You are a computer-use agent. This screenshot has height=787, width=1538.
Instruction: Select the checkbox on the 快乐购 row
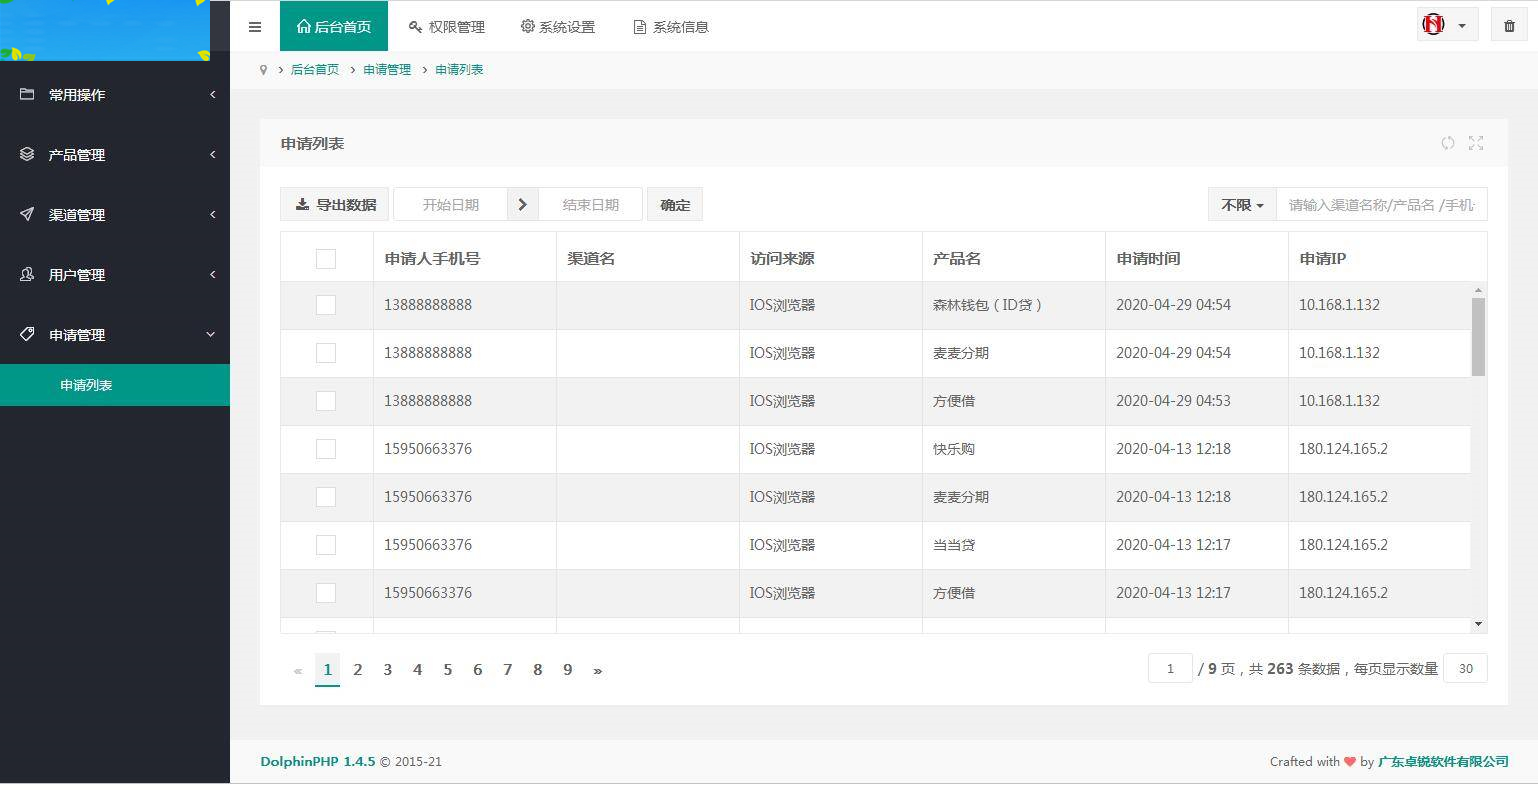(x=326, y=448)
